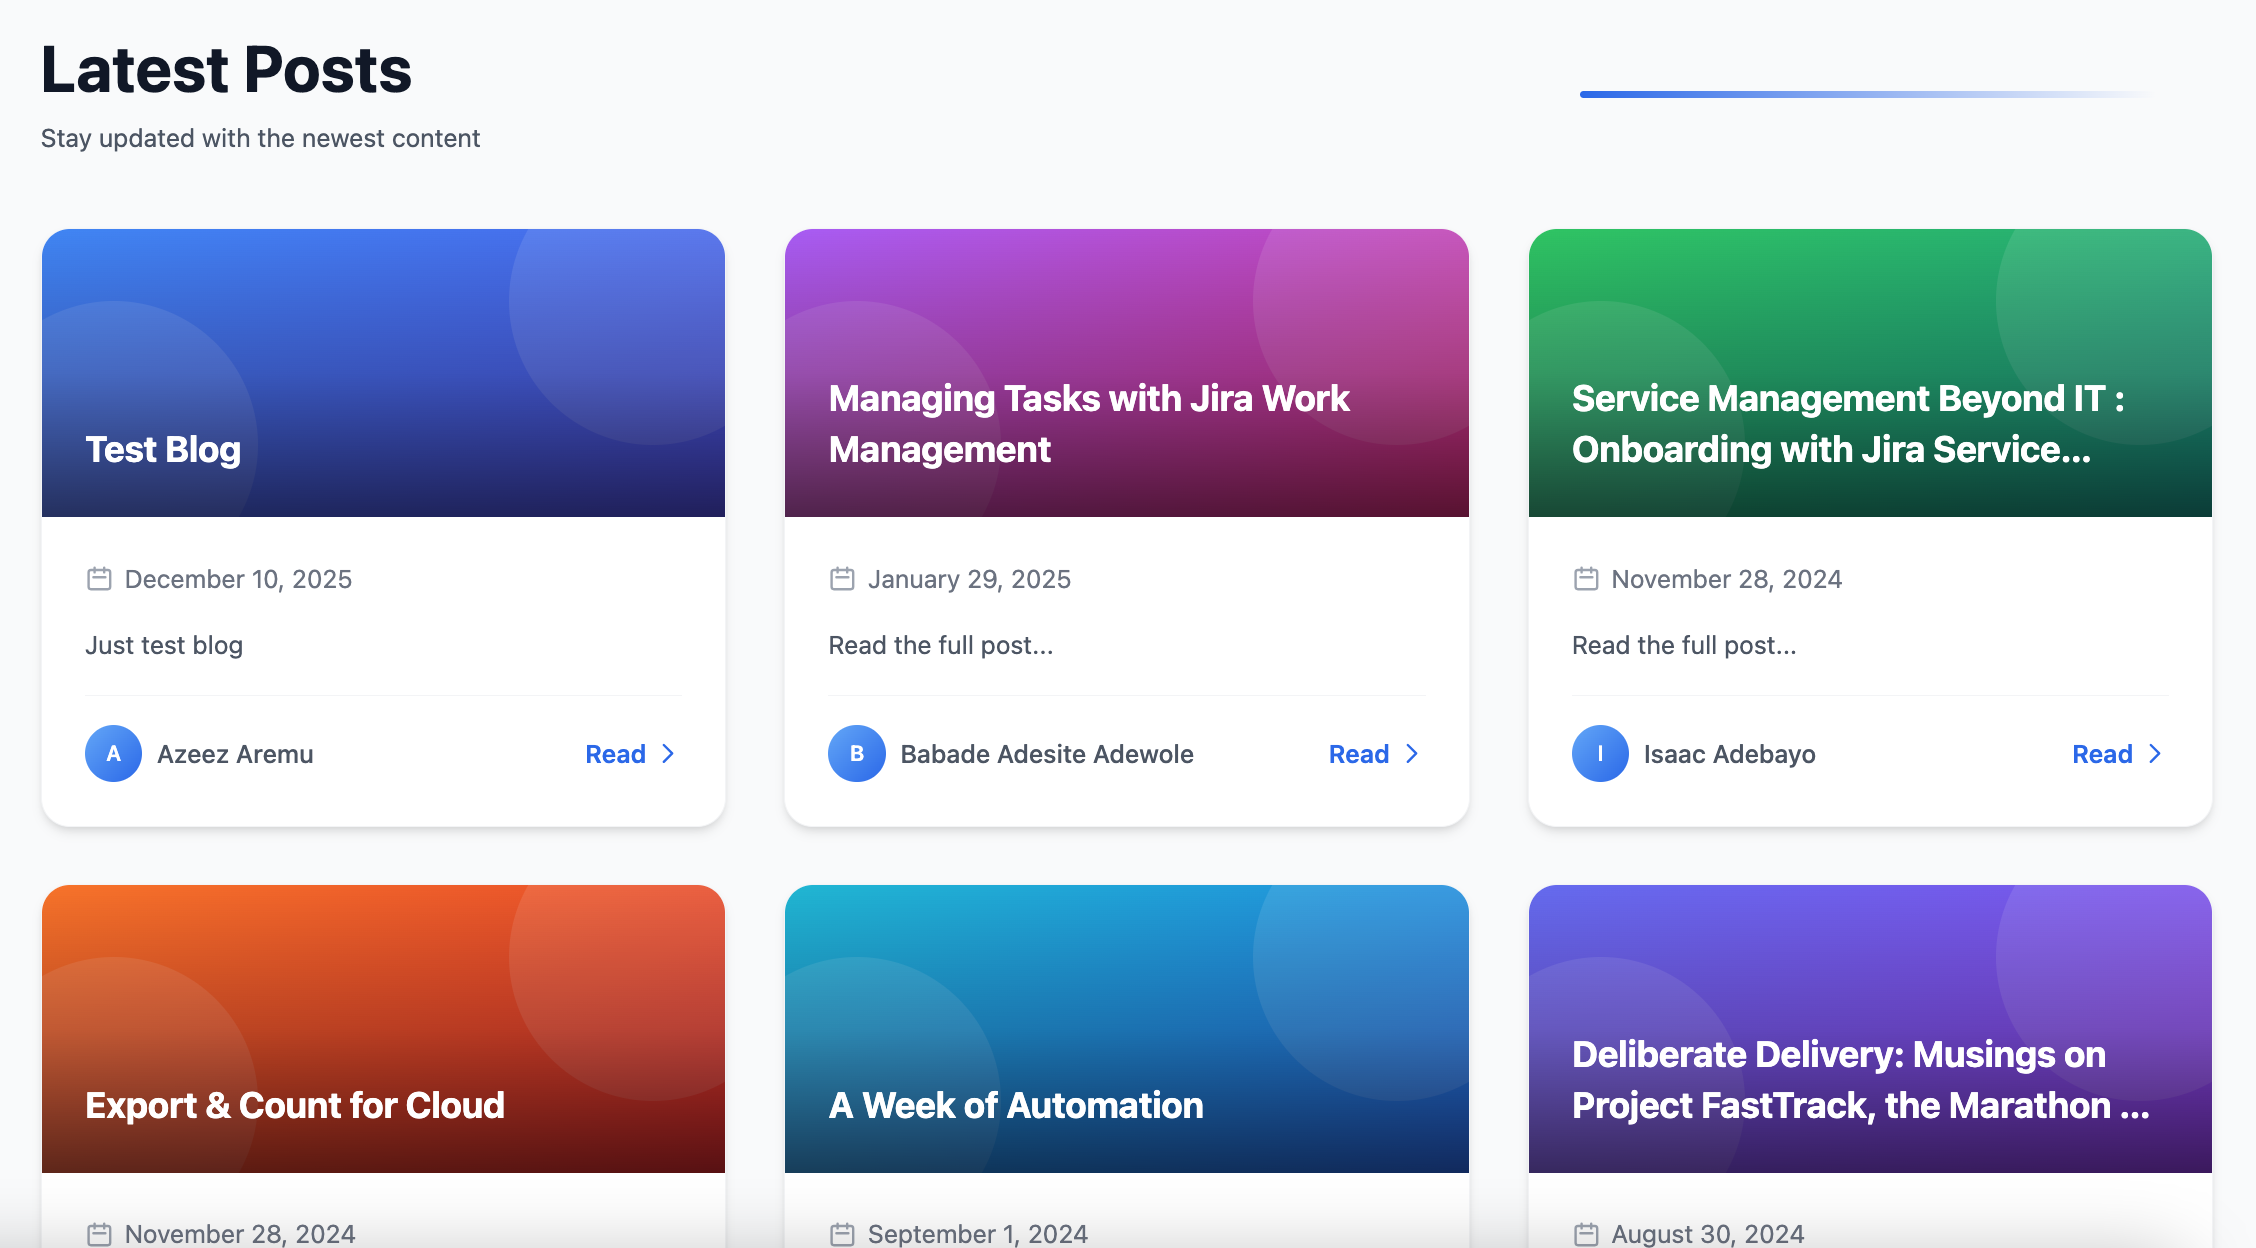
Task: Click the chevron next to Read by Babade
Action: (1412, 754)
